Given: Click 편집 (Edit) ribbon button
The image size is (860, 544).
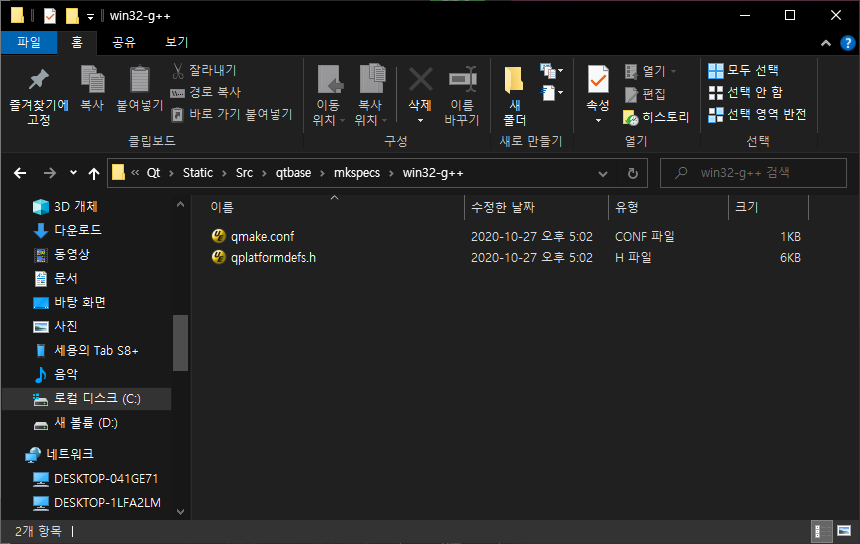Looking at the screenshot, I should tap(646, 94).
